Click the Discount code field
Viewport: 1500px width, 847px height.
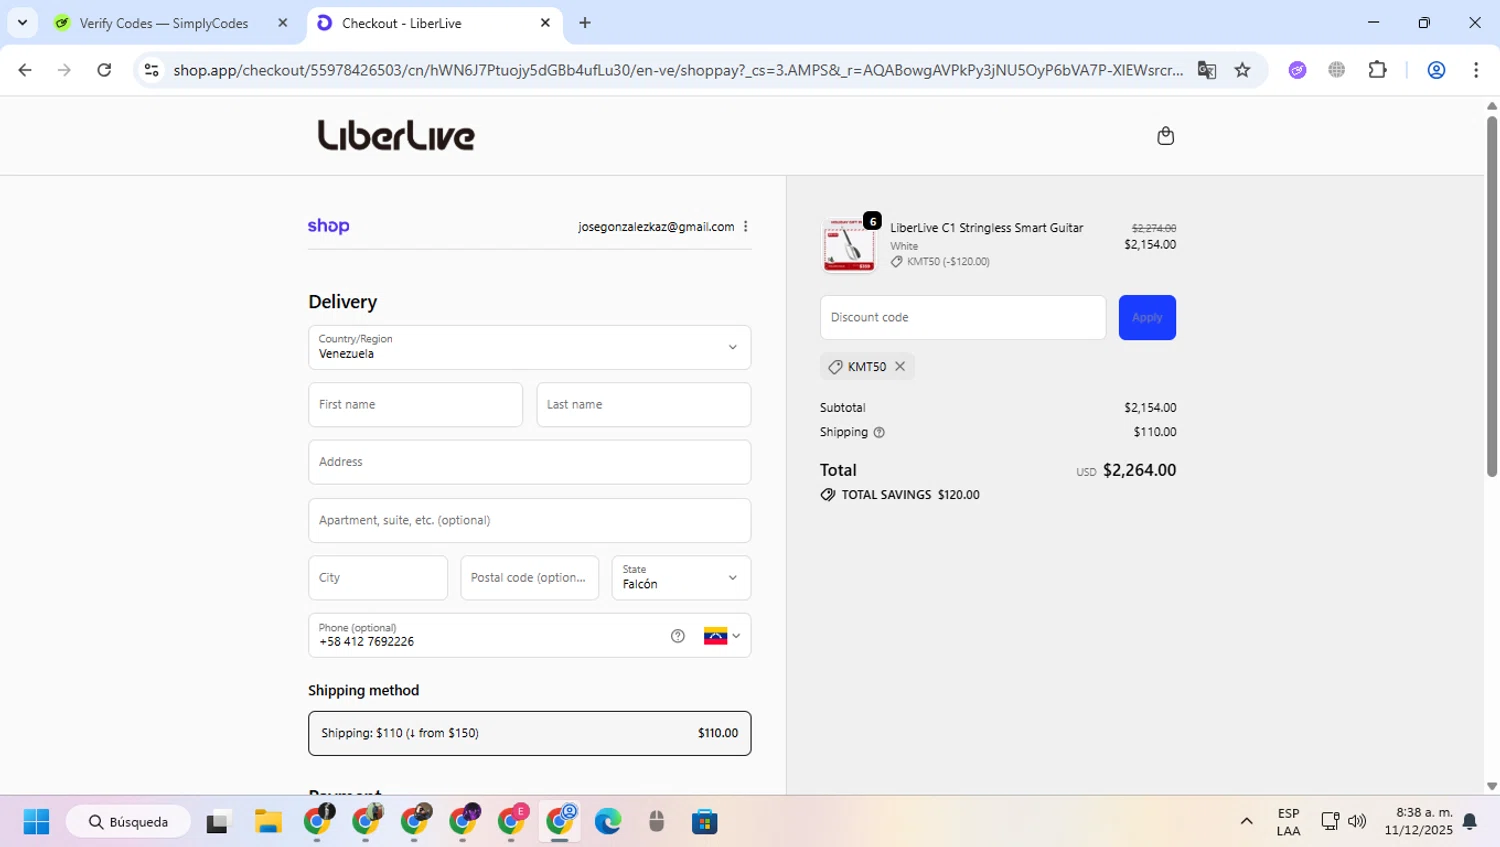point(963,317)
